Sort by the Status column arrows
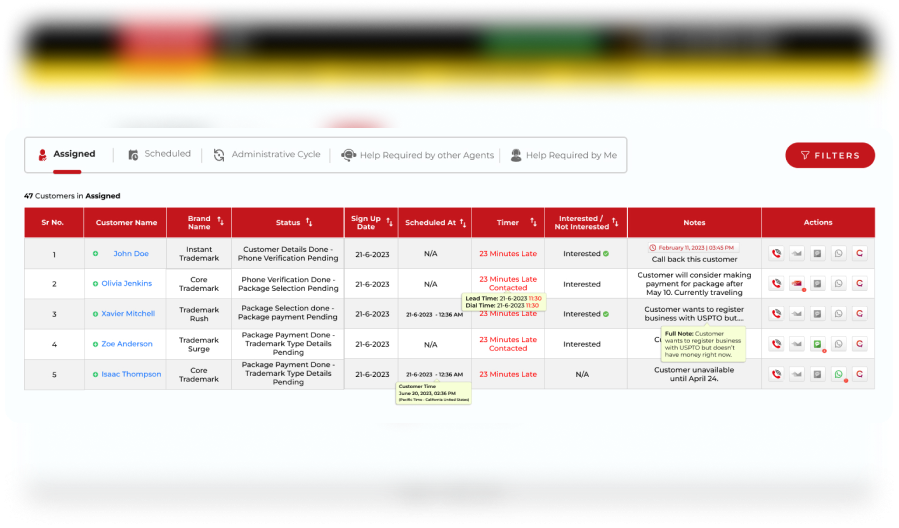This screenshot has width=899, height=528. coord(309,222)
